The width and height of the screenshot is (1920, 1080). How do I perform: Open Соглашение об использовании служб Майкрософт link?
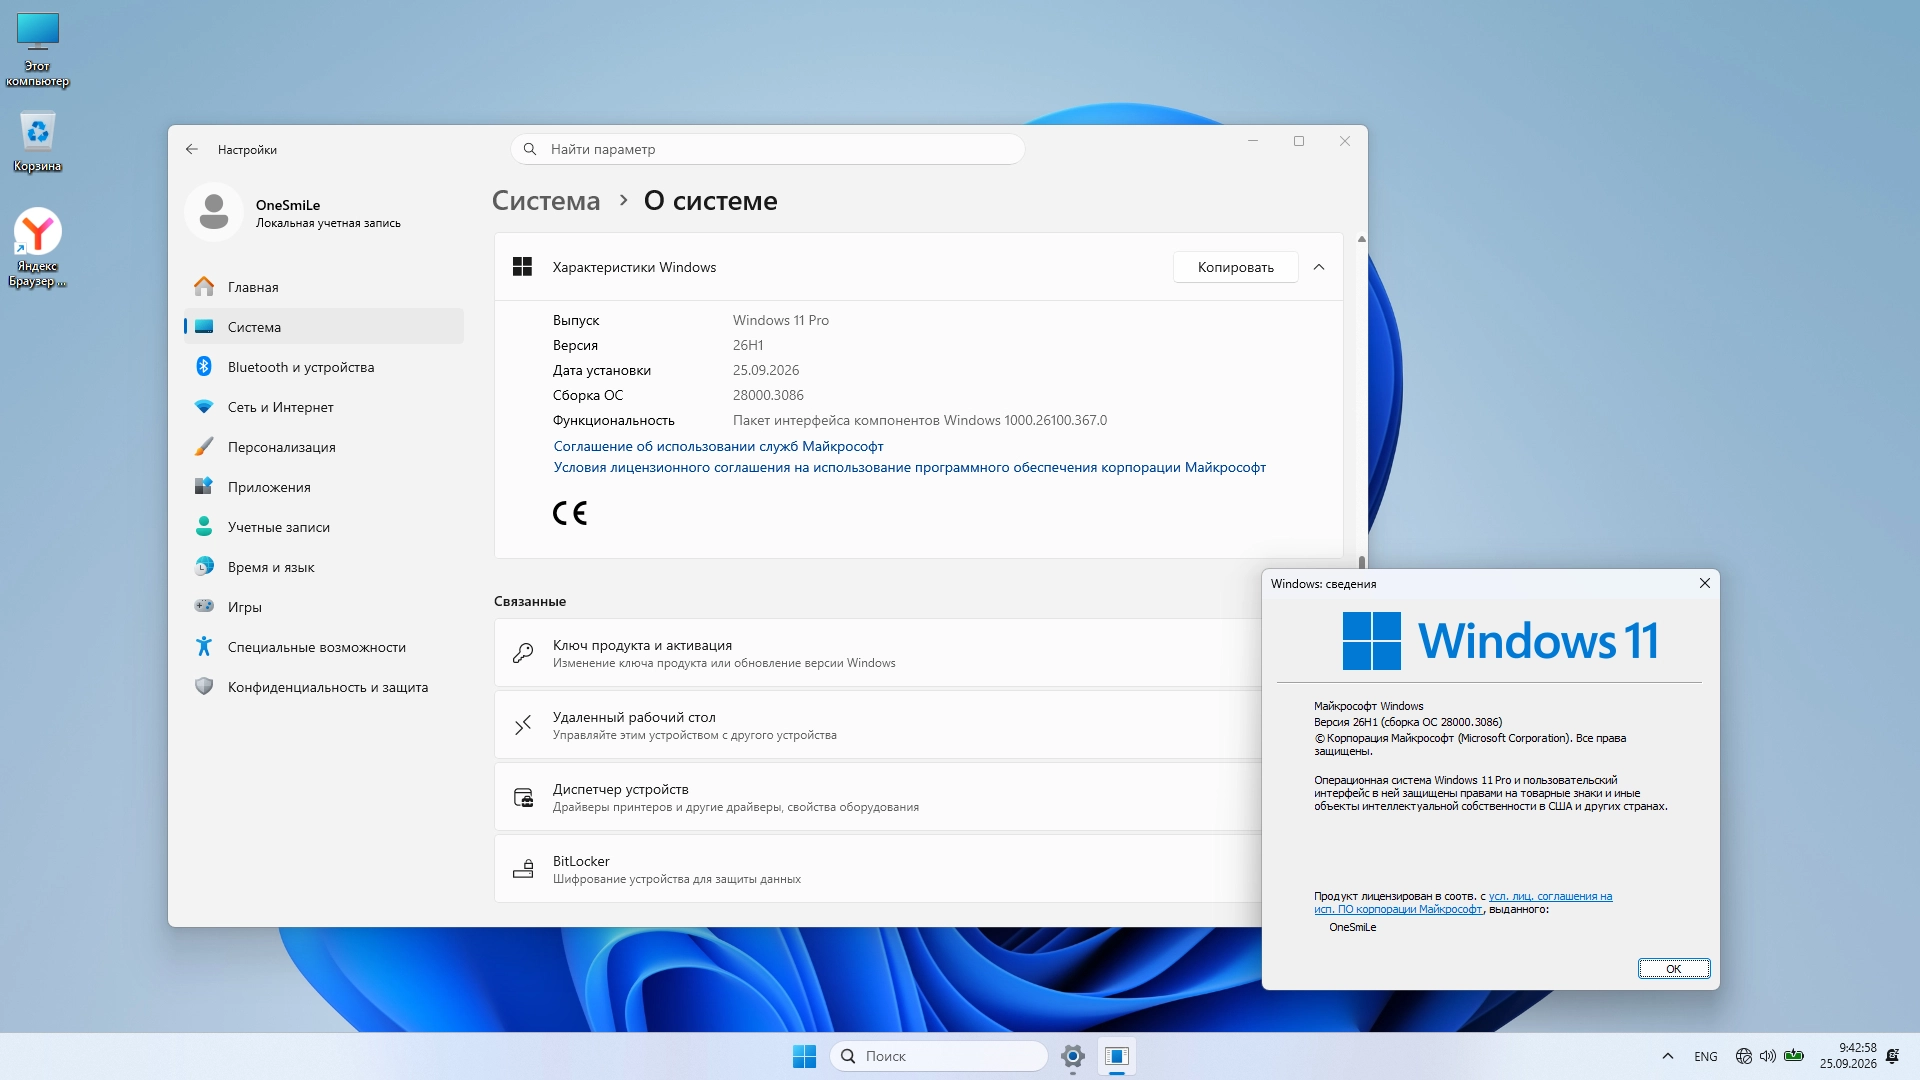pyautogui.click(x=718, y=446)
